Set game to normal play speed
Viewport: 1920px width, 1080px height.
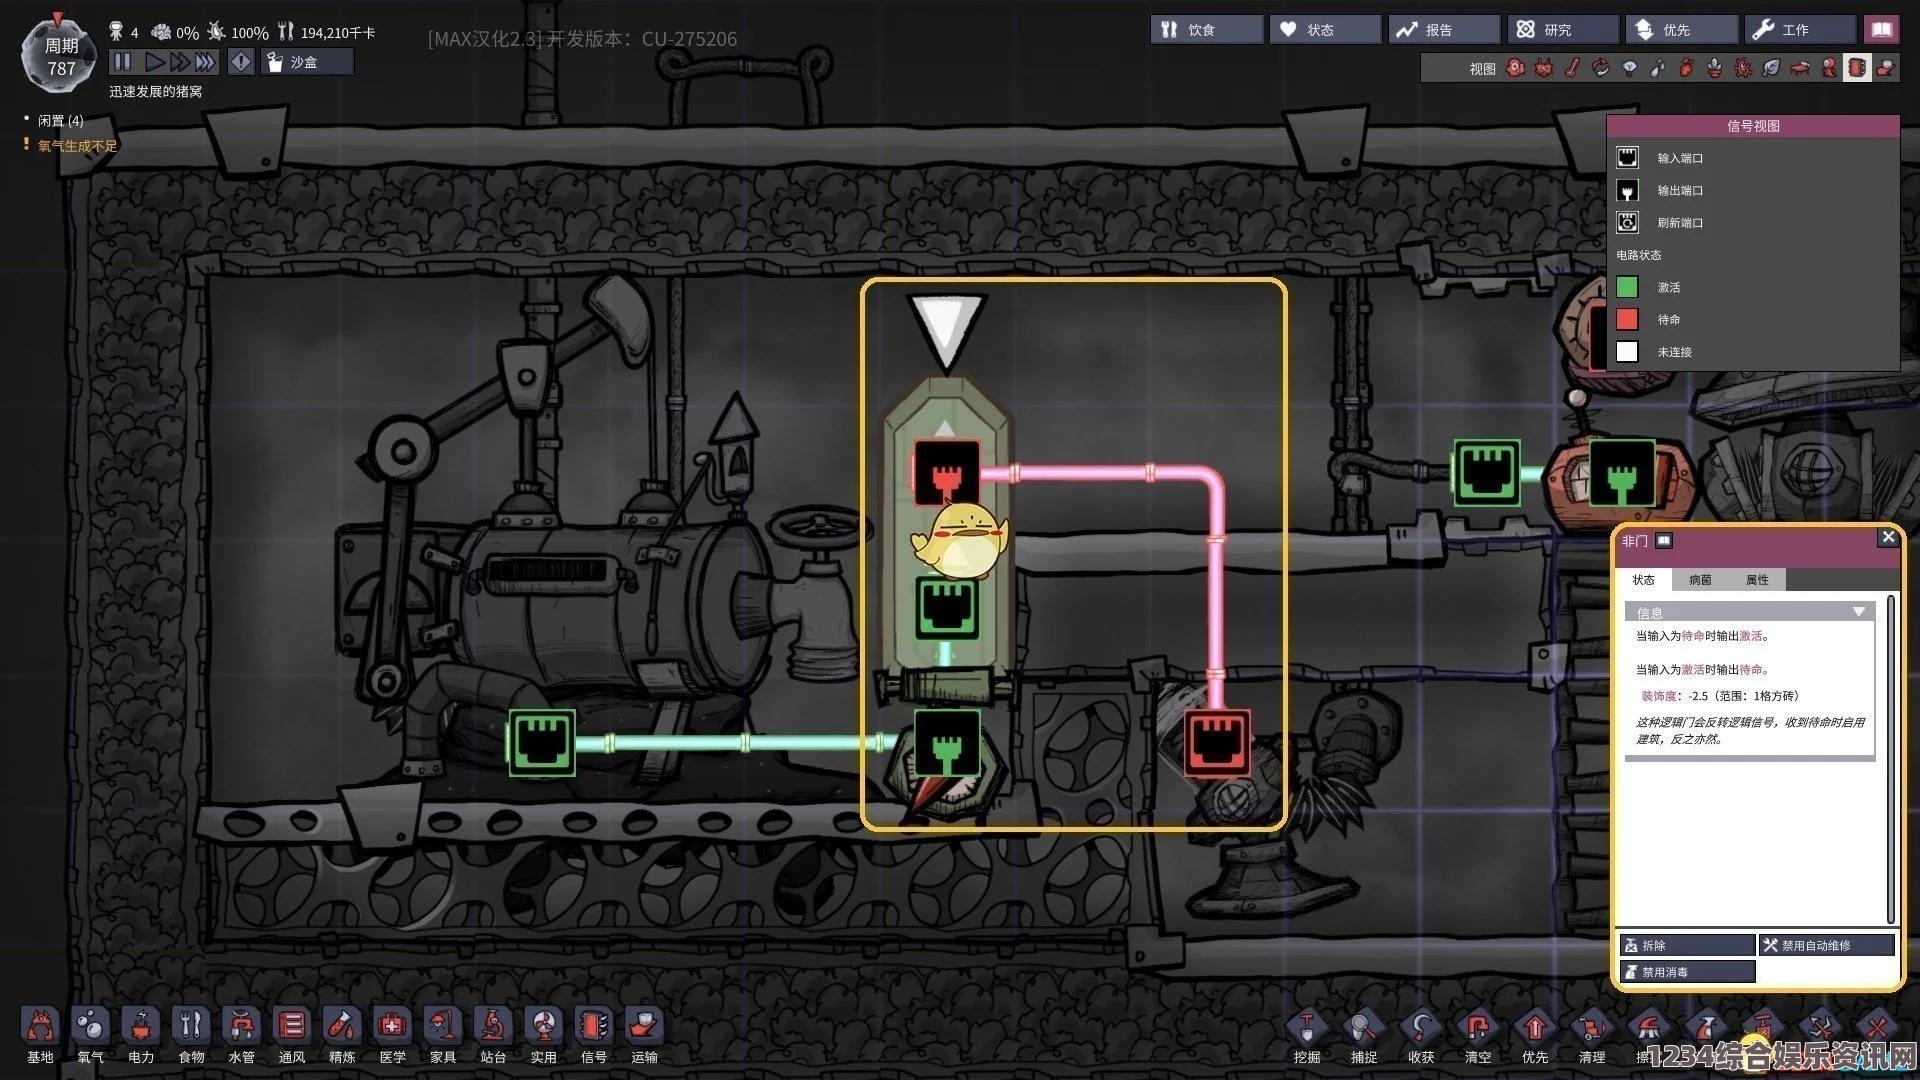pyautogui.click(x=155, y=62)
